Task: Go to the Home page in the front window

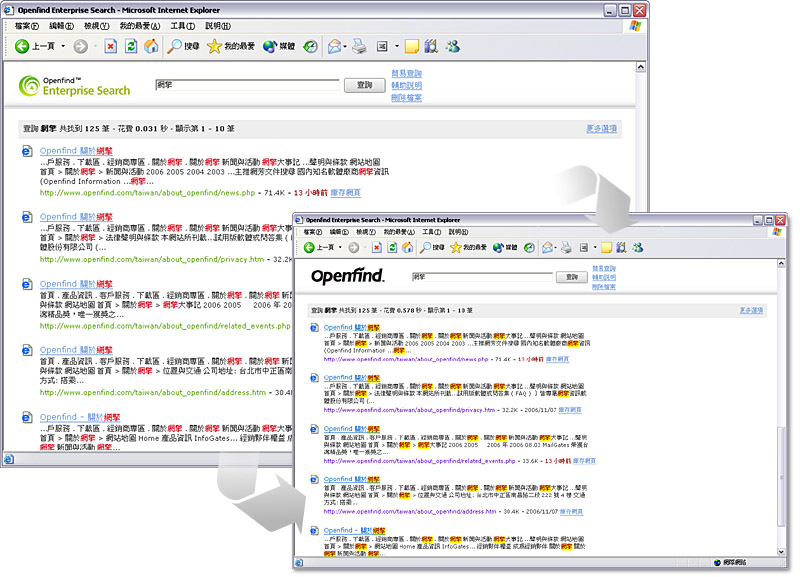Action: click(x=408, y=247)
